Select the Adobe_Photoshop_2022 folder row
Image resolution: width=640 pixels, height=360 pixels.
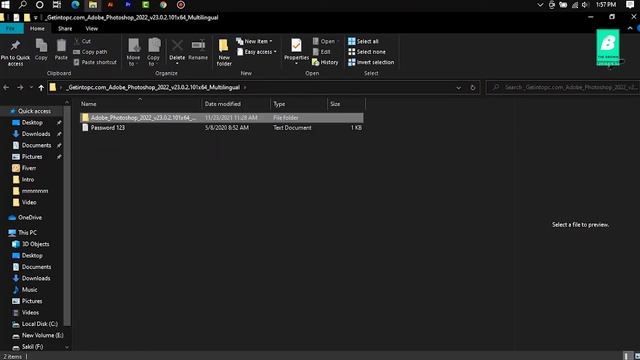[222, 118]
